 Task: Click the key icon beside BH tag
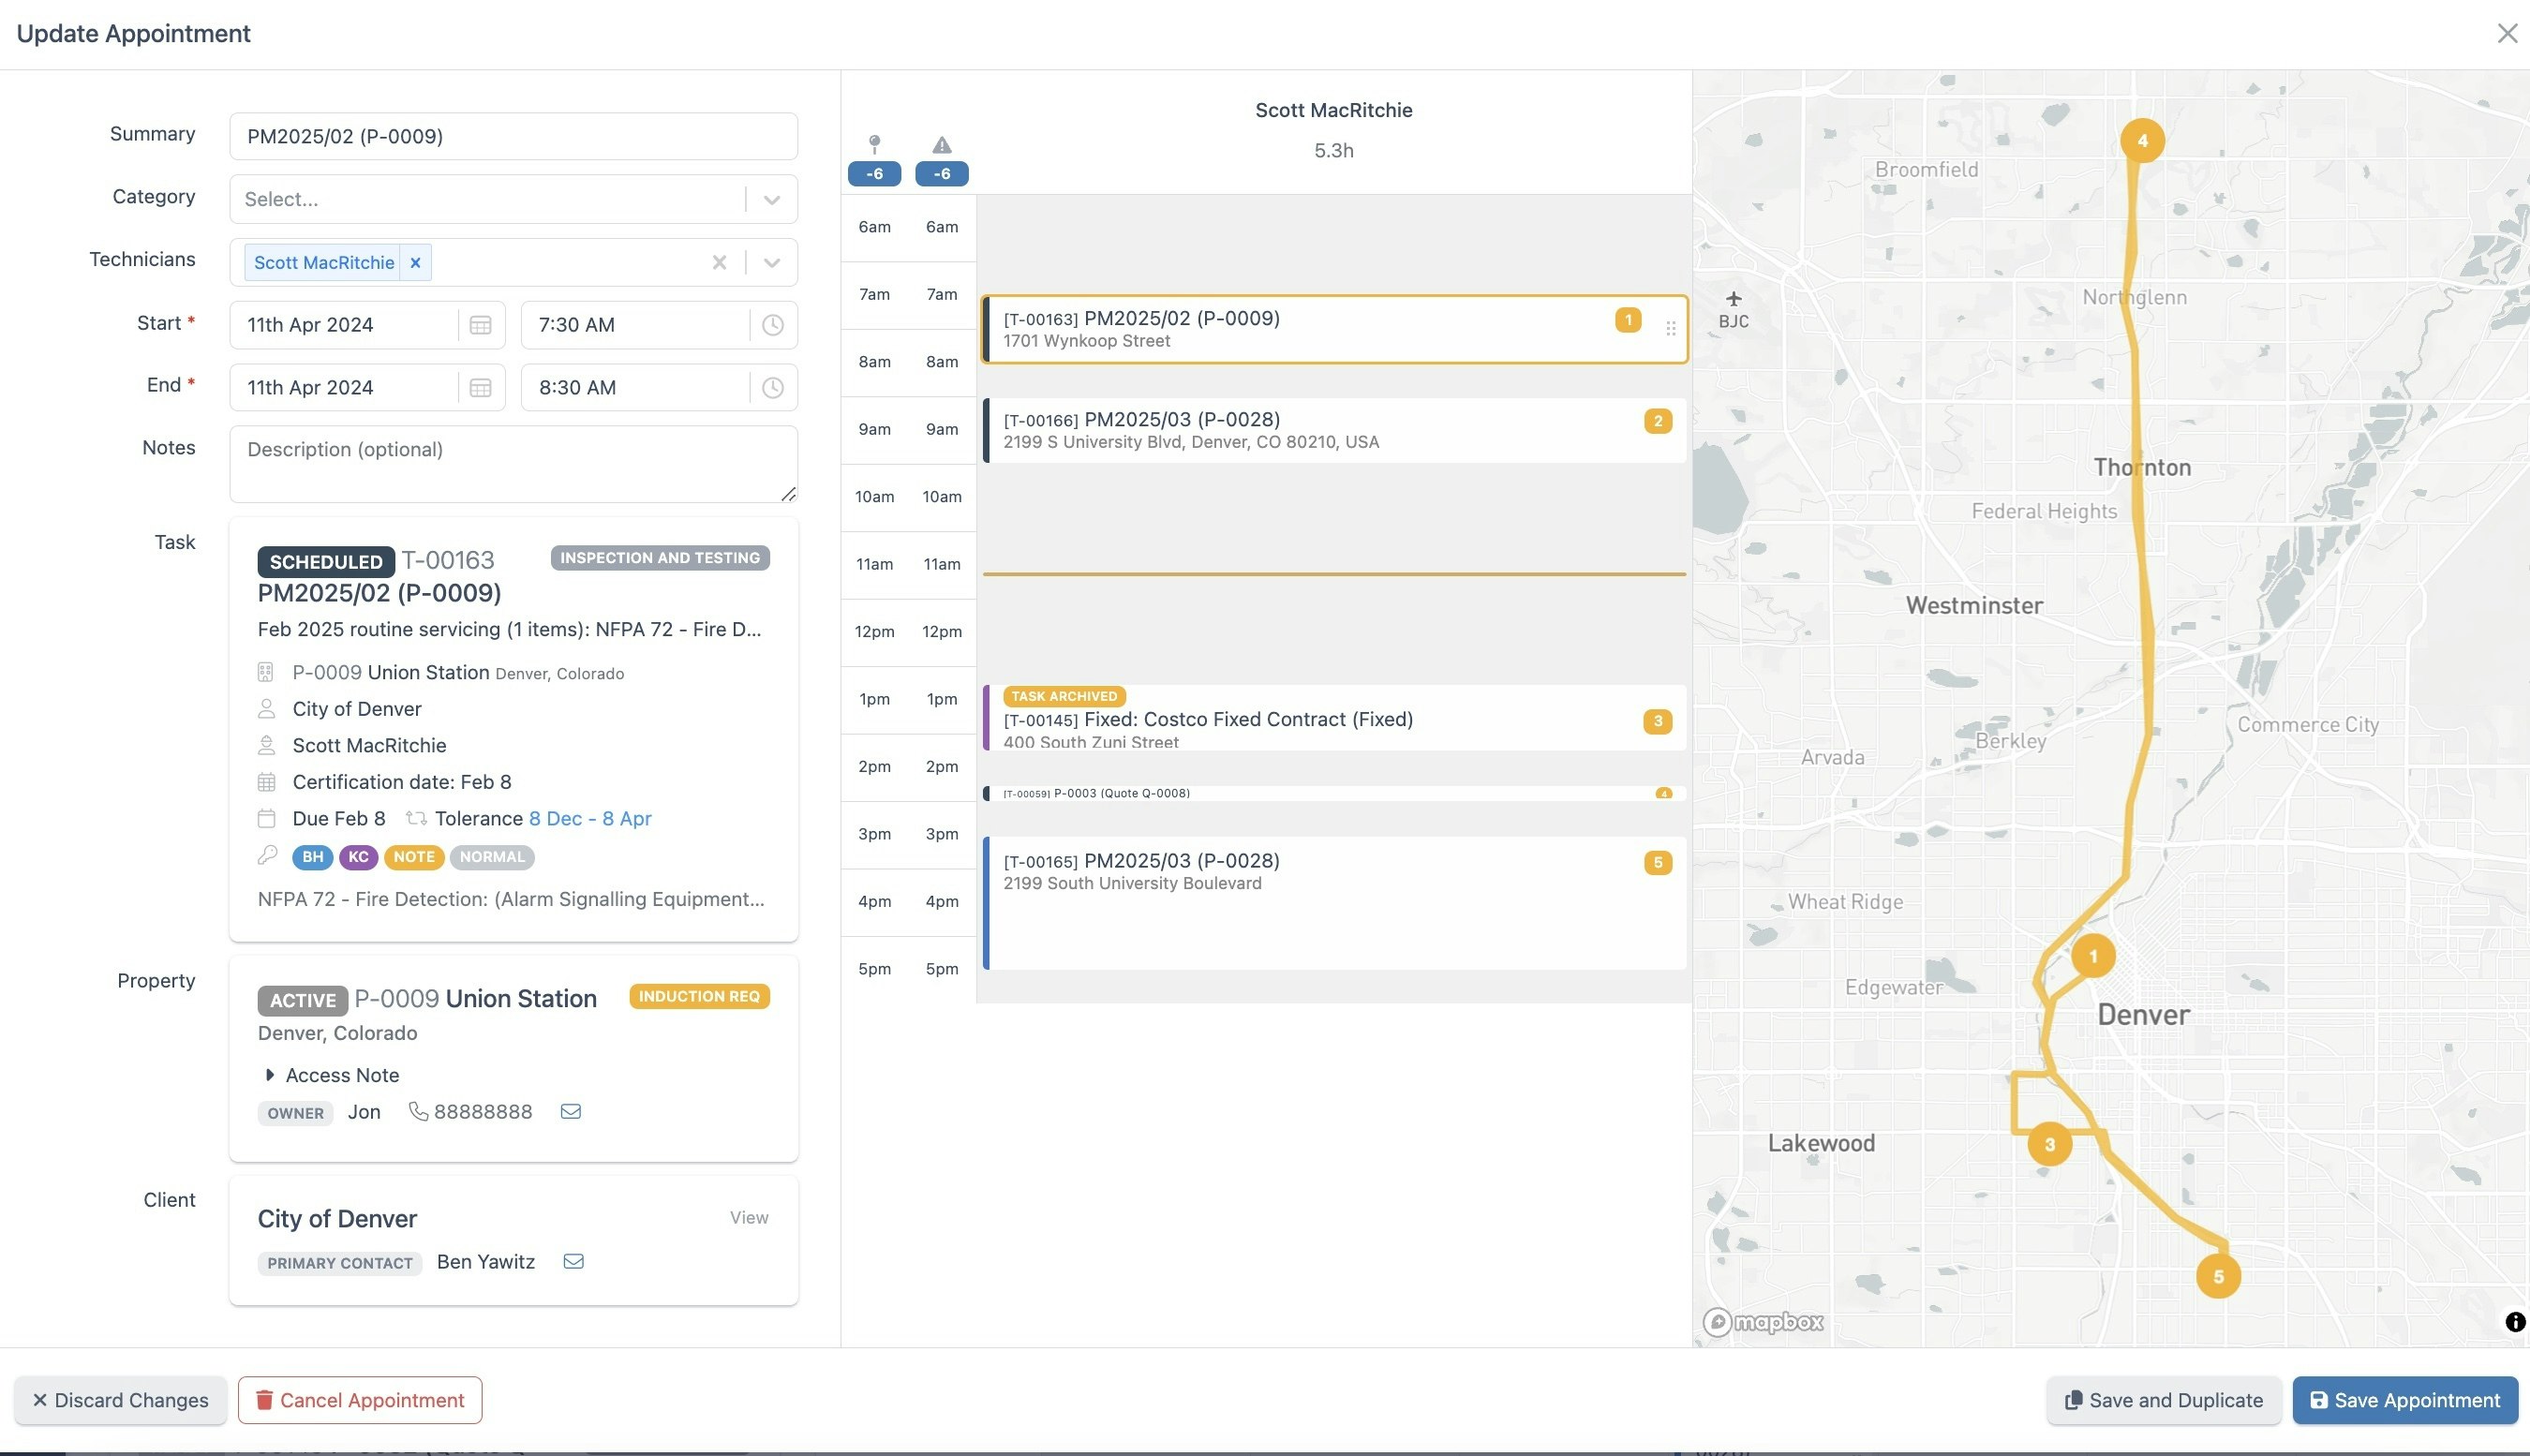click(267, 856)
